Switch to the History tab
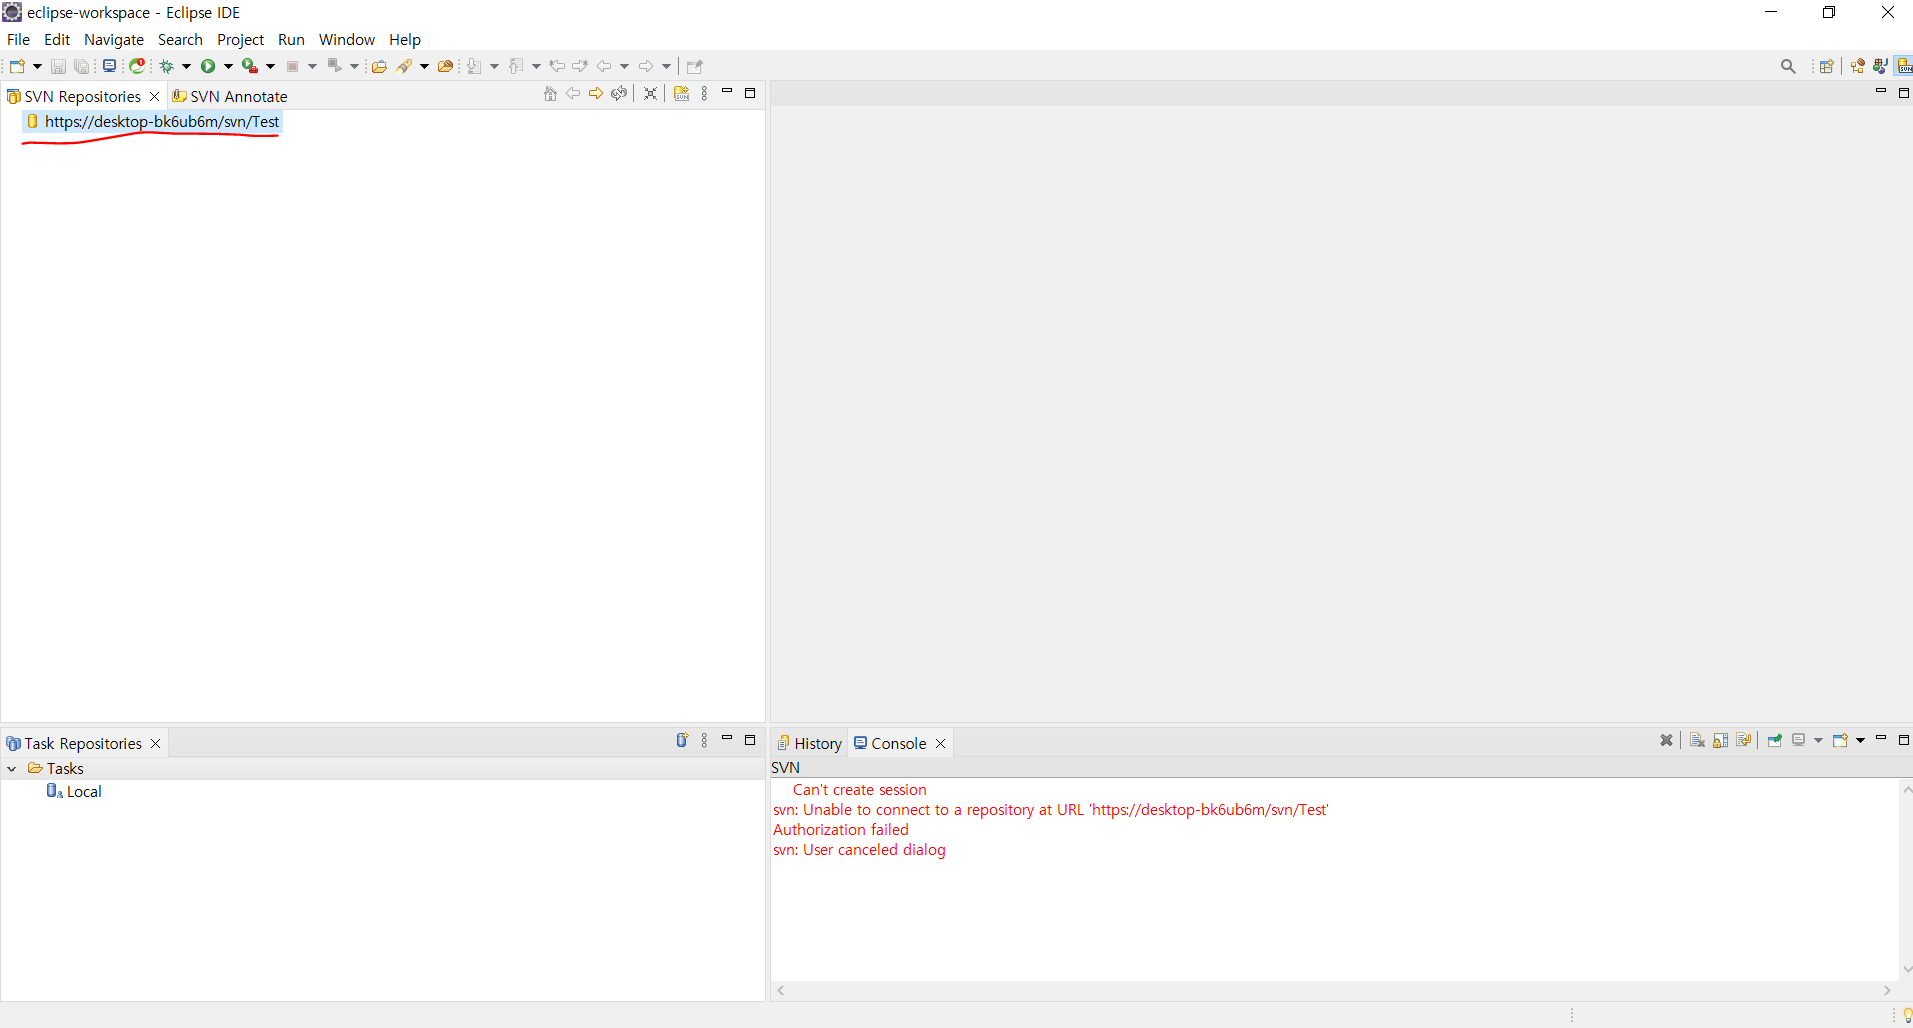 810,743
